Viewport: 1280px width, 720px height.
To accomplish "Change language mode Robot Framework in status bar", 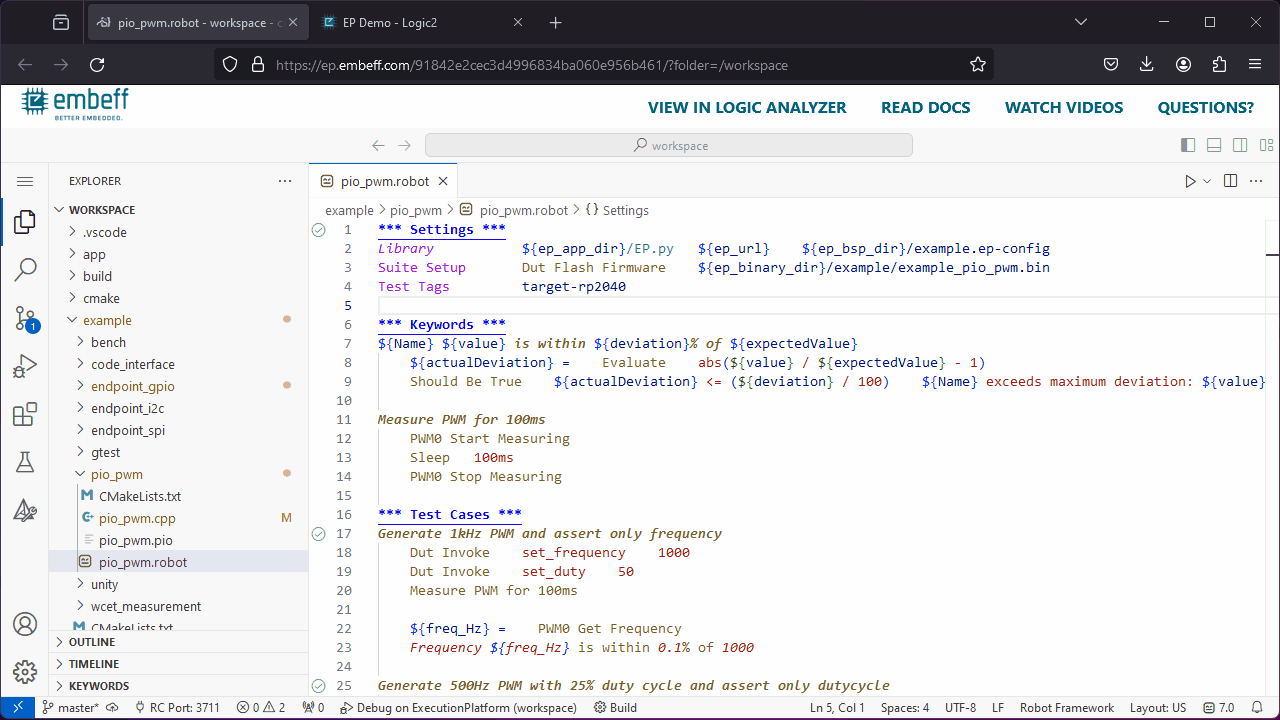I will (1067, 708).
